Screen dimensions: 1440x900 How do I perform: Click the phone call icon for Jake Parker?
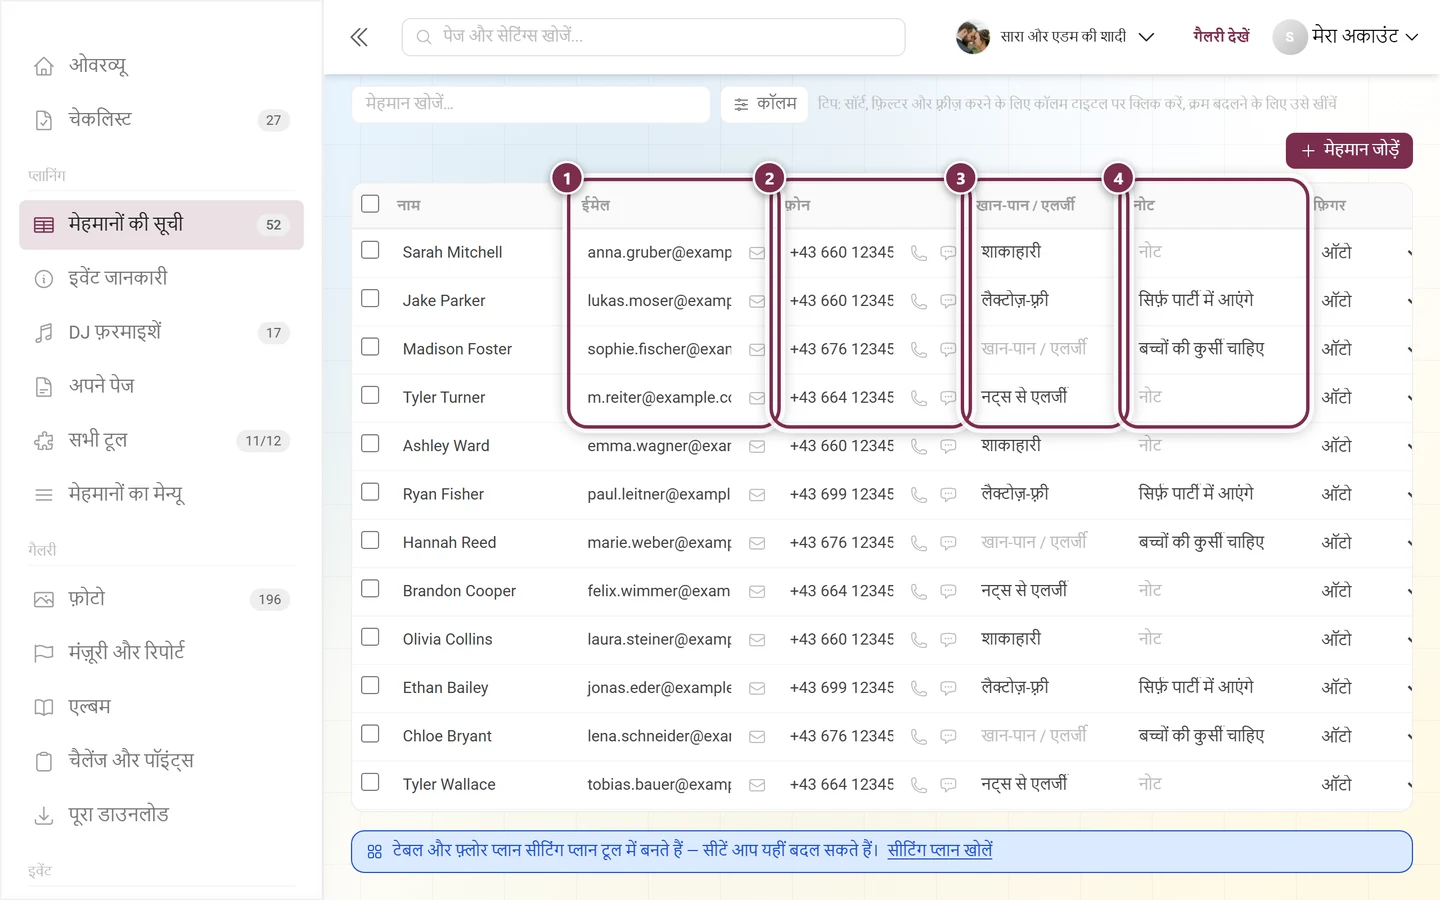919,301
